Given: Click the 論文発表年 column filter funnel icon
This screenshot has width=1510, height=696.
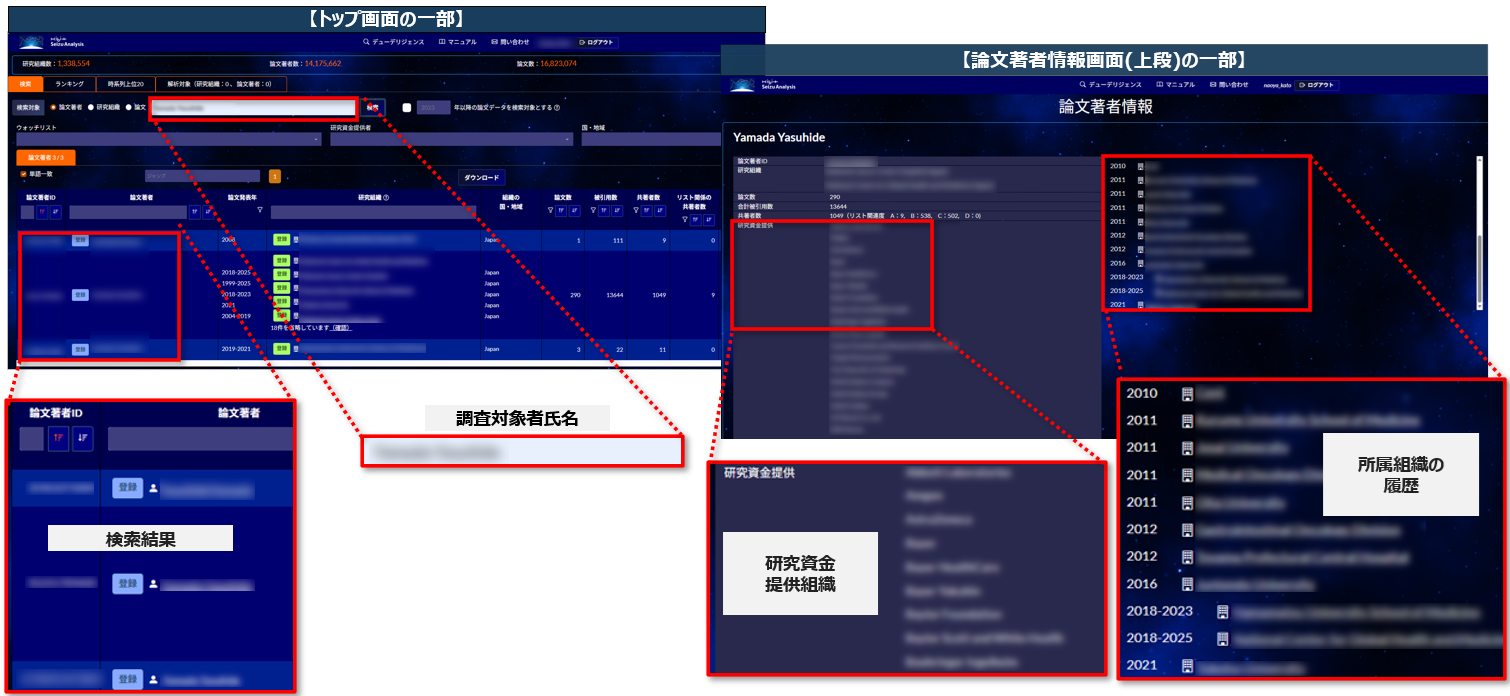Looking at the screenshot, I should [260, 211].
